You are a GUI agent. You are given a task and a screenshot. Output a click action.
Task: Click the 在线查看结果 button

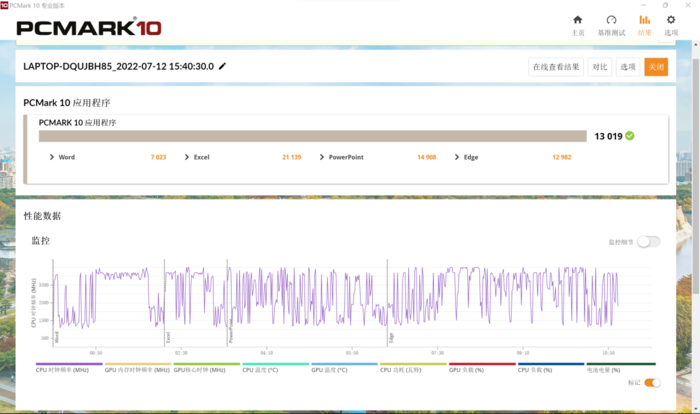pyautogui.click(x=556, y=67)
